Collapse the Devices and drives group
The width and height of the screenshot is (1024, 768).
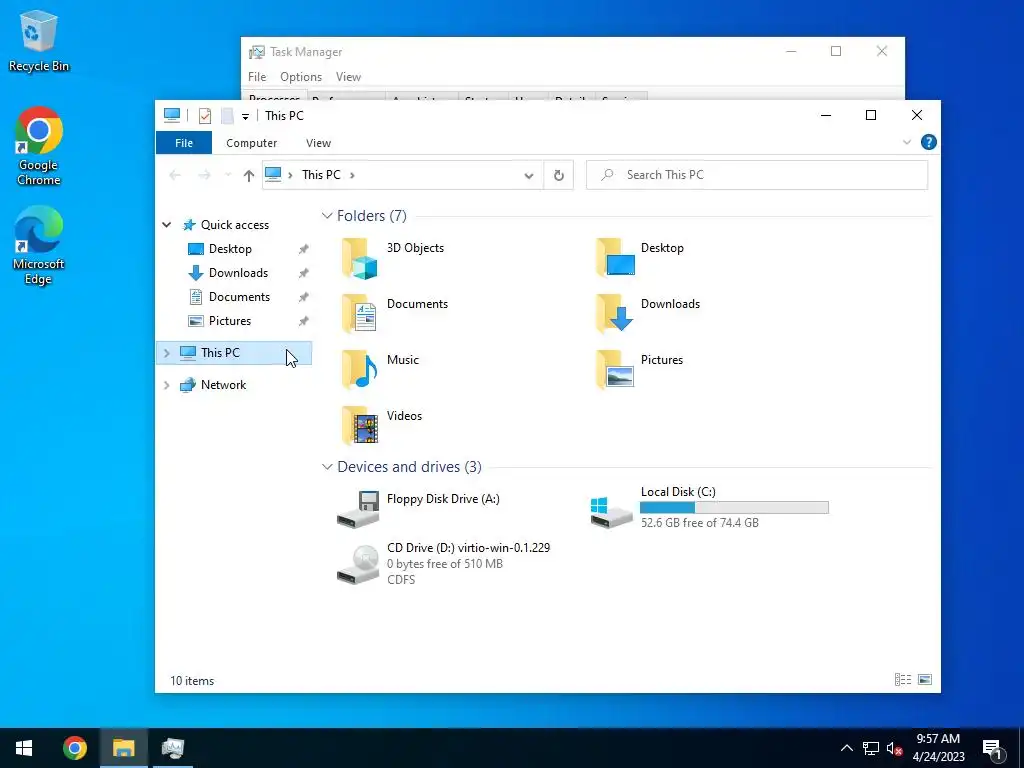pos(327,467)
